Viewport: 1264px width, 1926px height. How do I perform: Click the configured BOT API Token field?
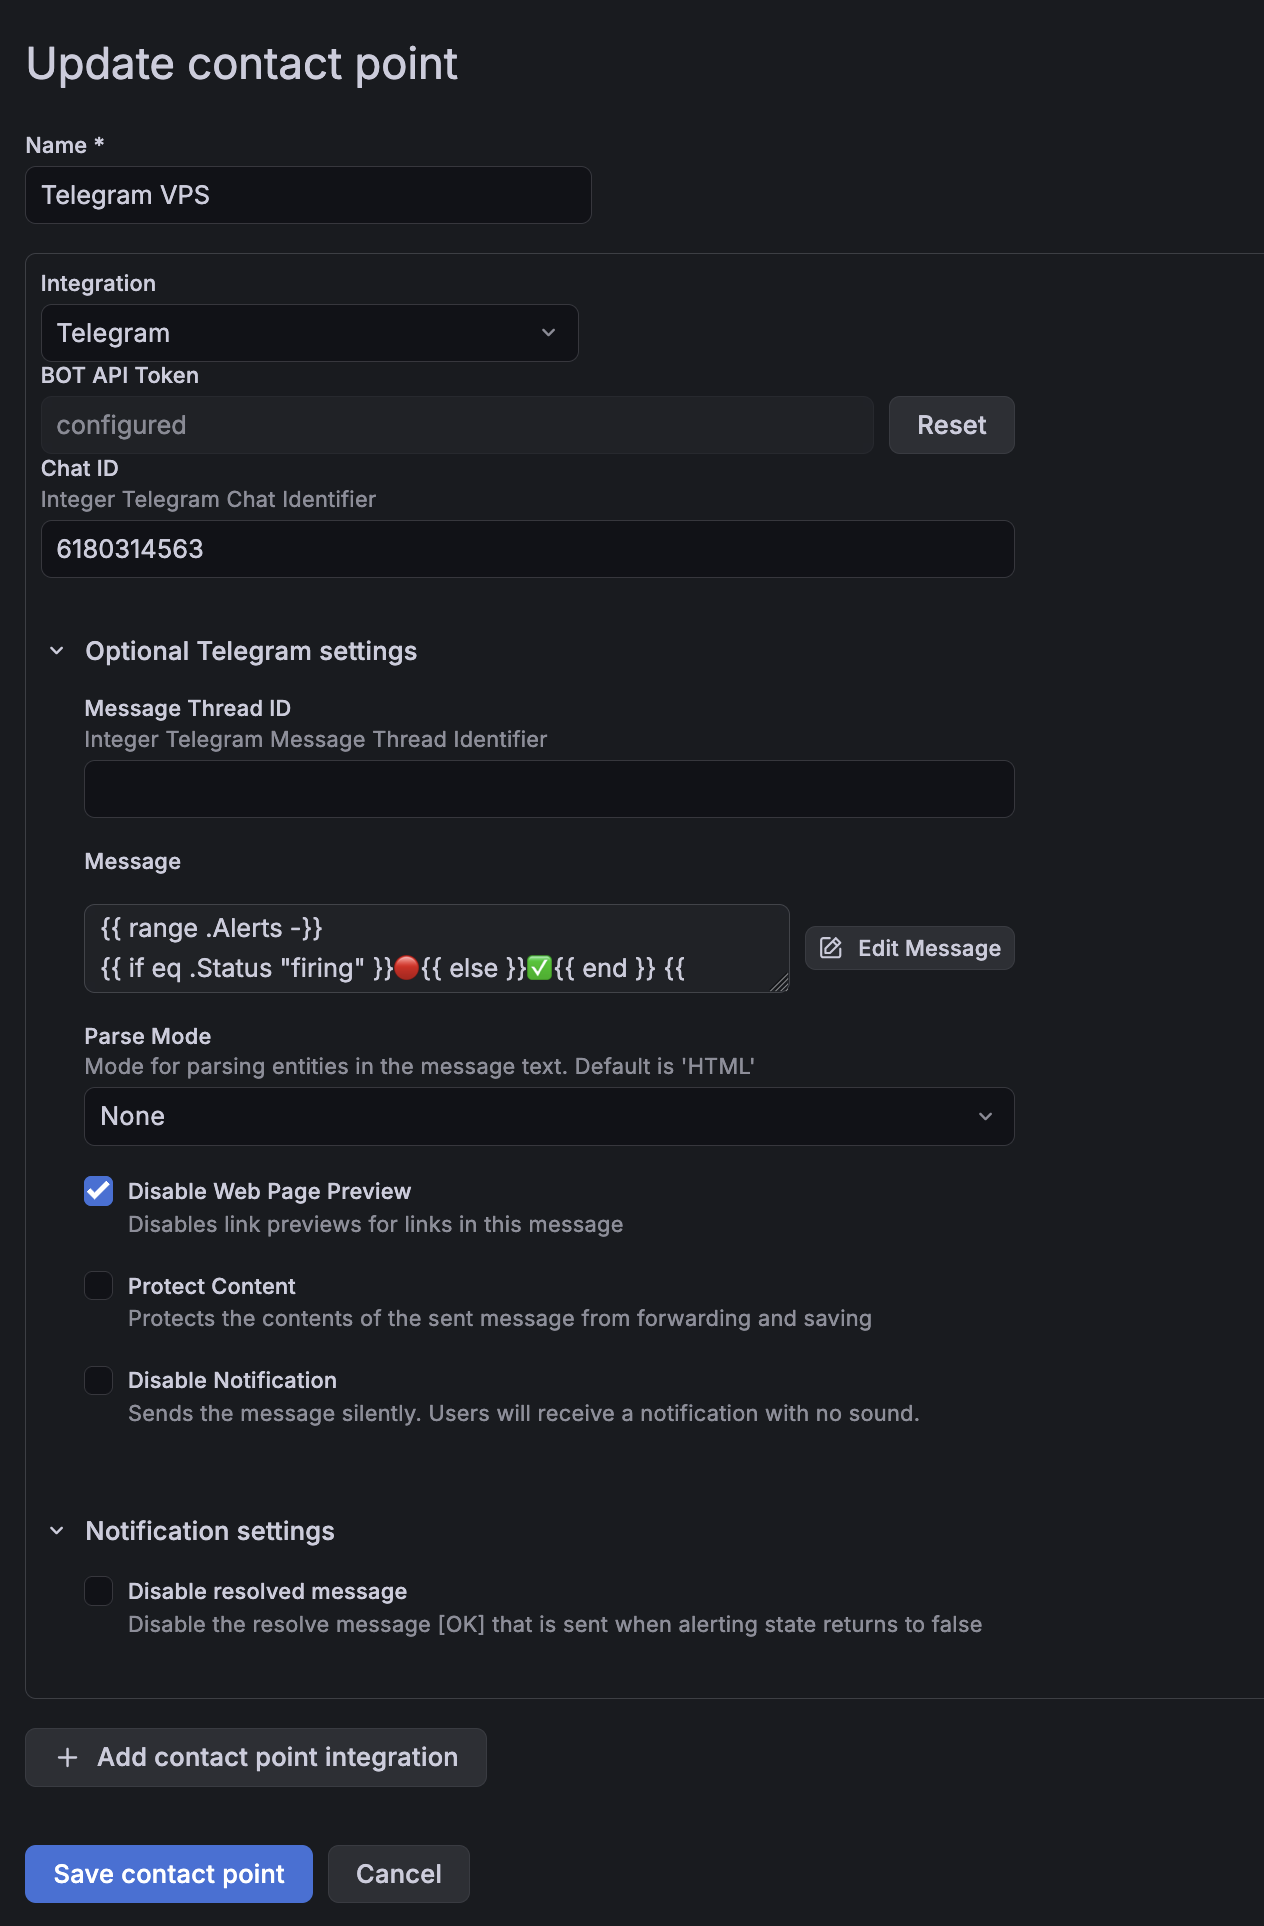[x=457, y=425]
